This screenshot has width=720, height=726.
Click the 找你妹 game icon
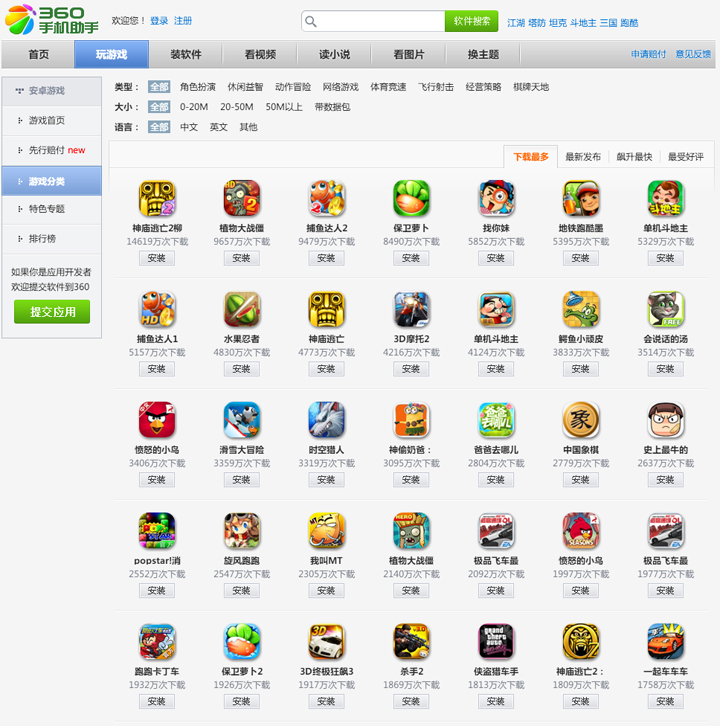(x=496, y=199)
